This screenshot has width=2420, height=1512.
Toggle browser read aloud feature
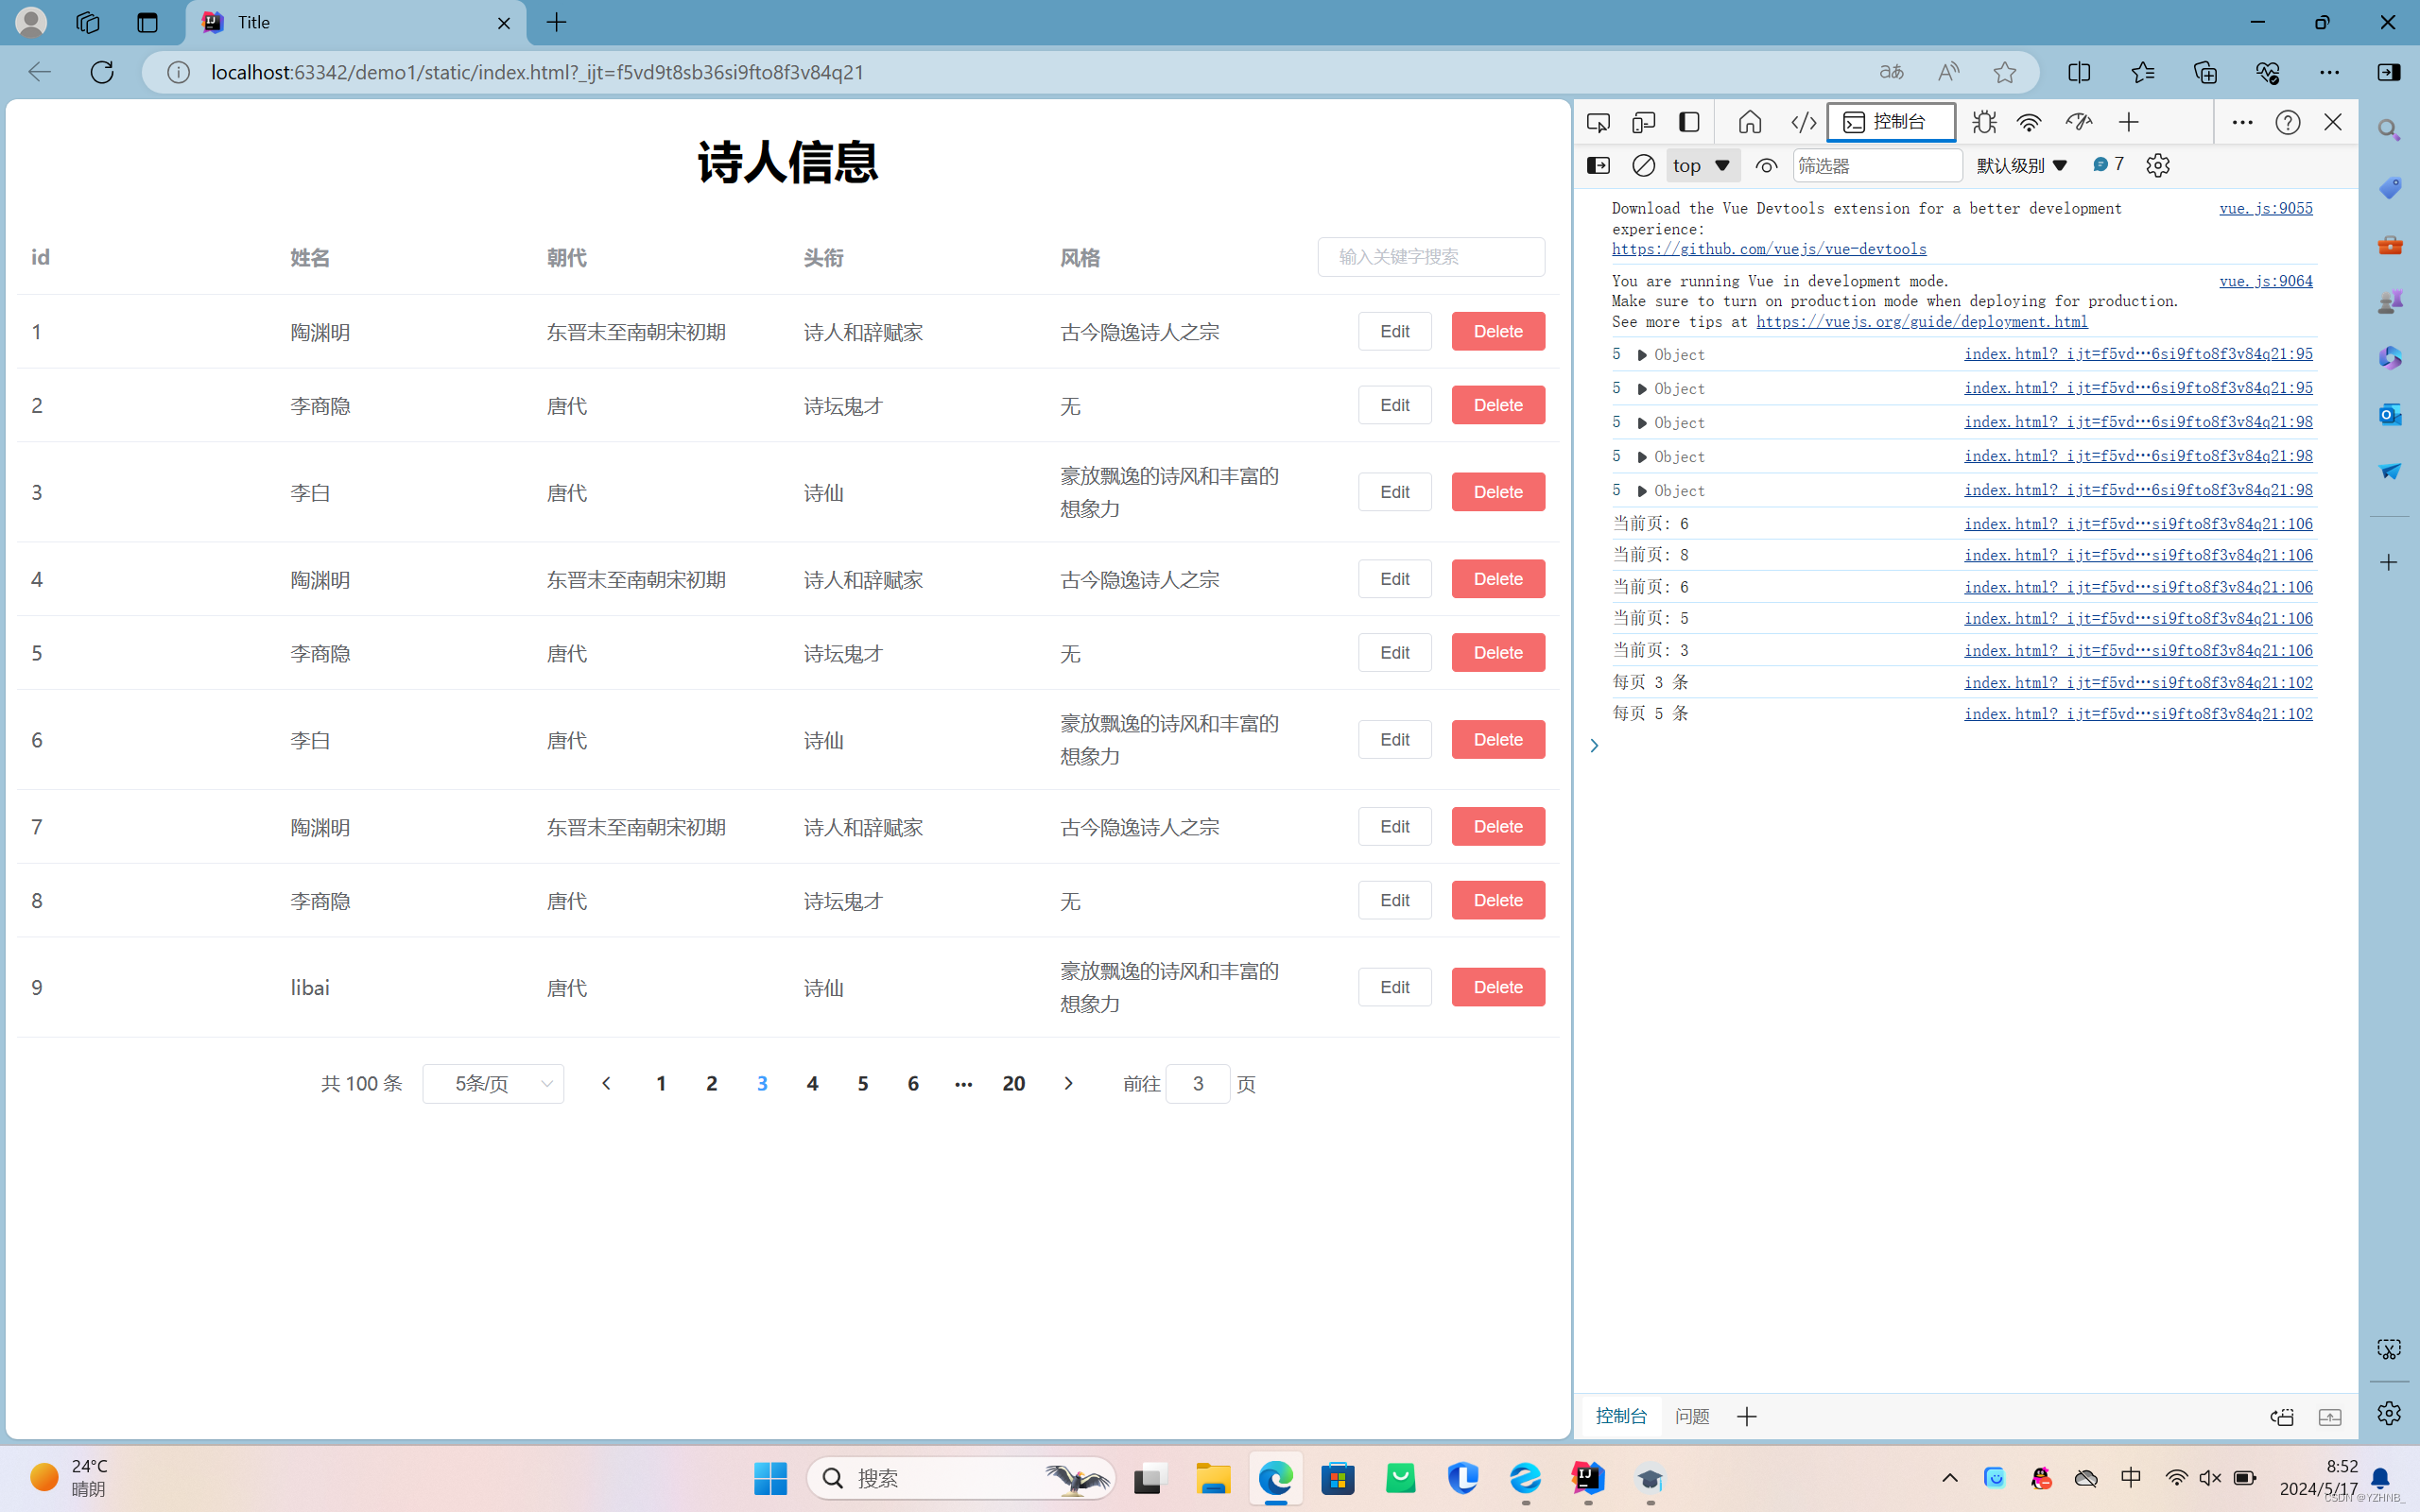(1948, 71)
